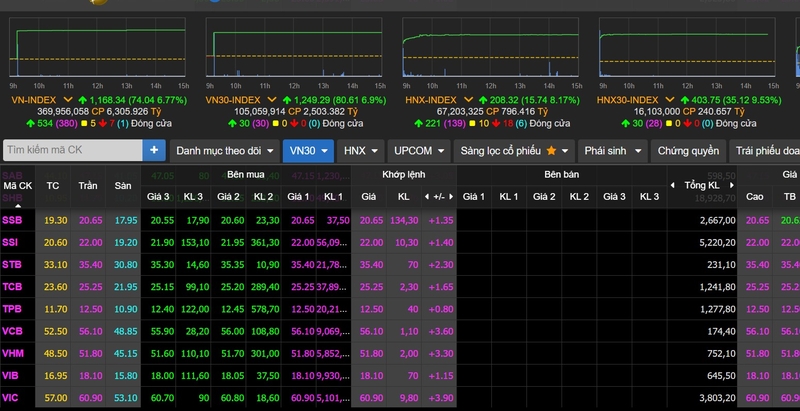Click the HNX-INDEX intraday chart
800x411 pixels.
490,47
